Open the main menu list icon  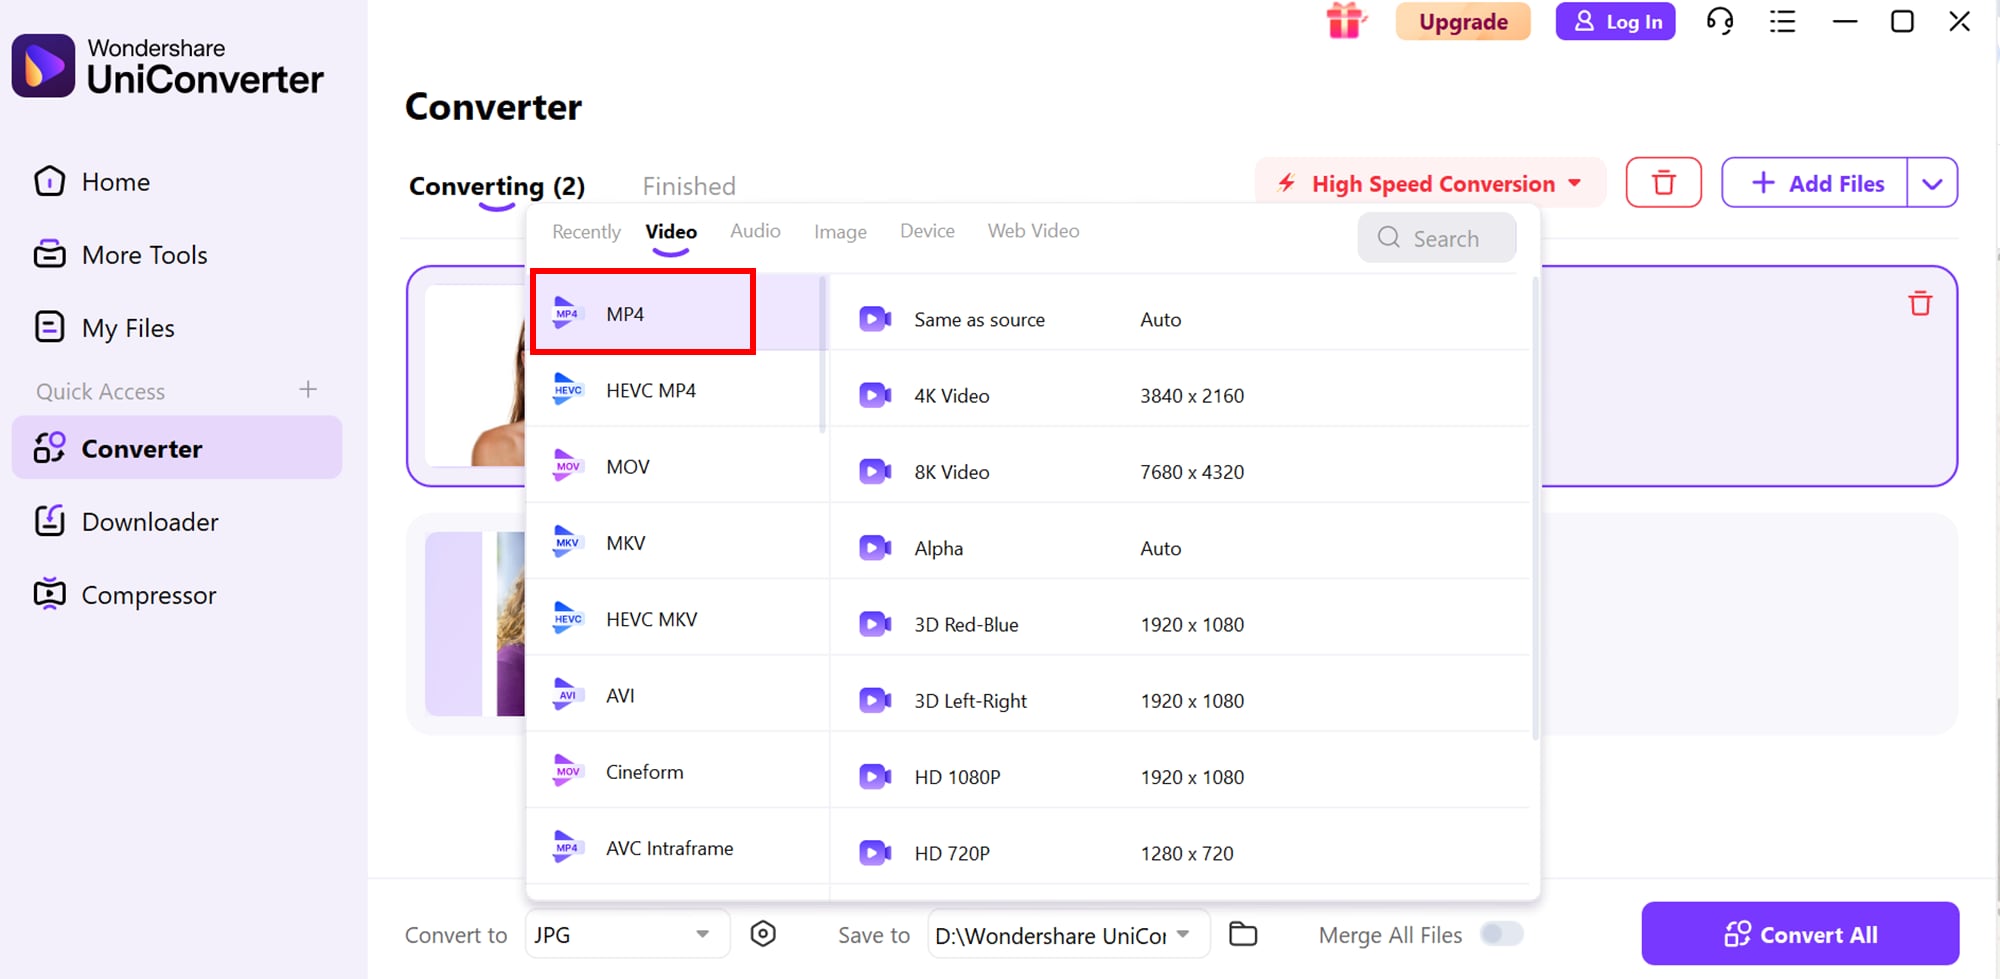tap(1782, 21)
